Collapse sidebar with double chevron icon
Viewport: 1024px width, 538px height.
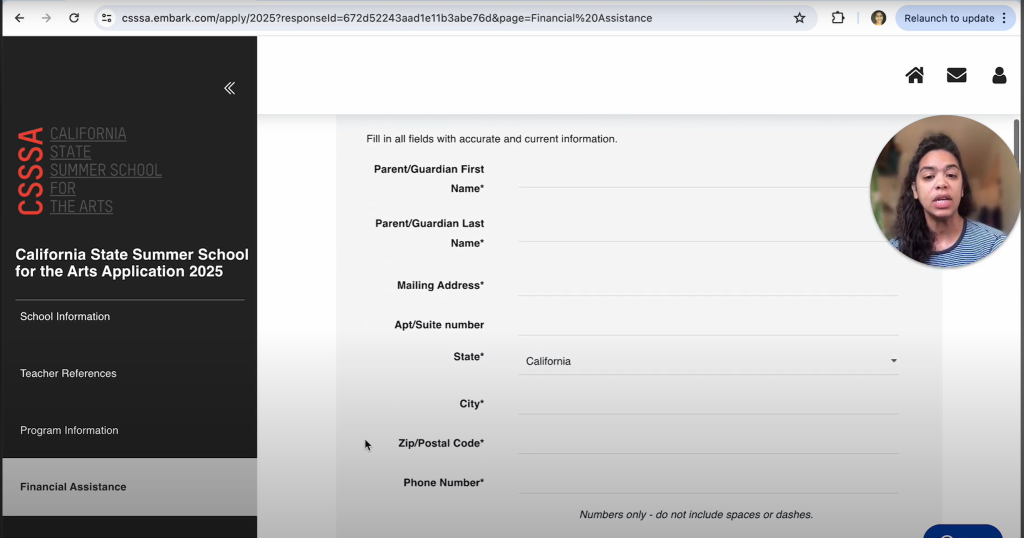click(229, 88)
